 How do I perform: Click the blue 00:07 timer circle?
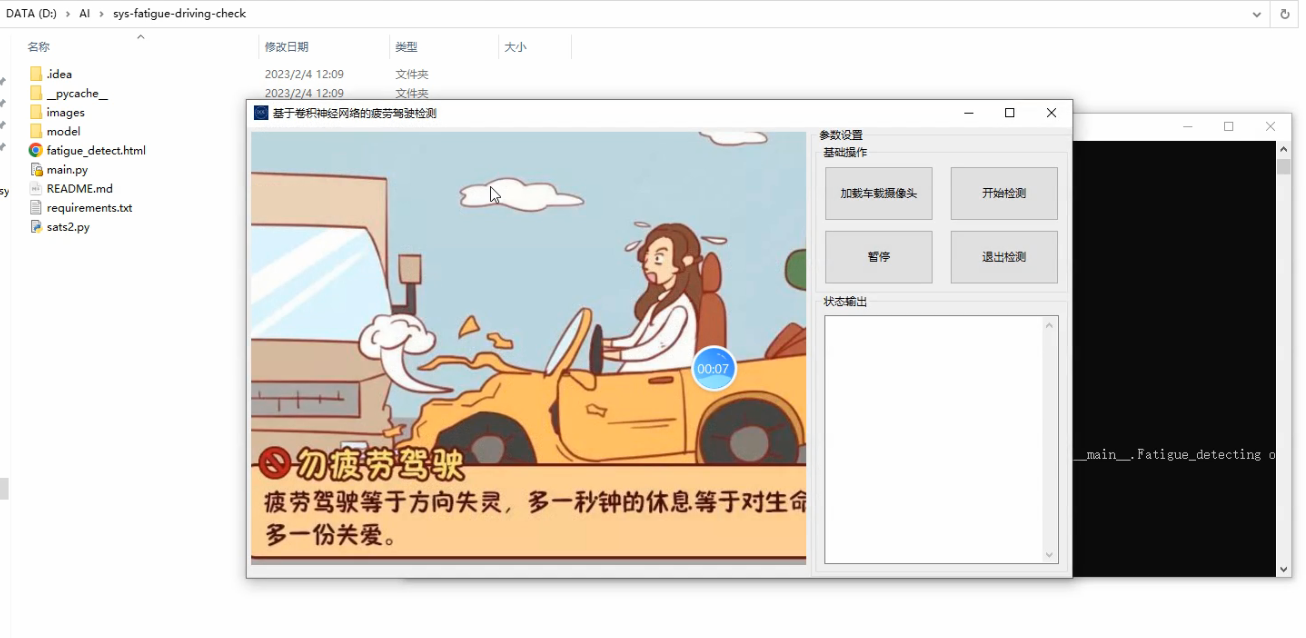713,369
